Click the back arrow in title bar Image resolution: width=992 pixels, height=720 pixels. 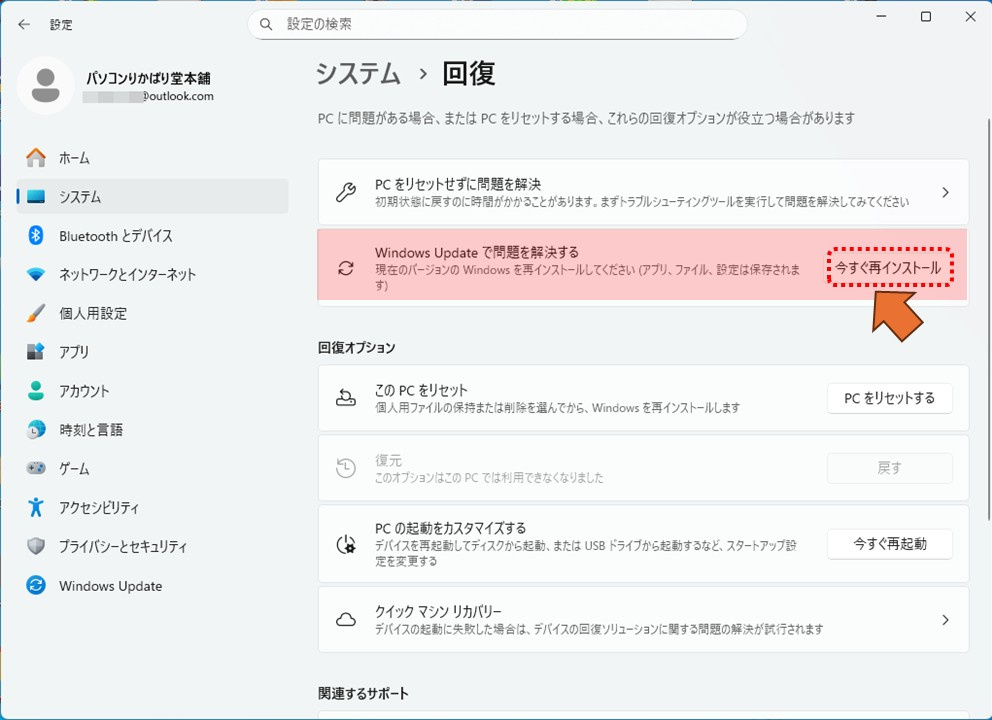tap(24, 24)
